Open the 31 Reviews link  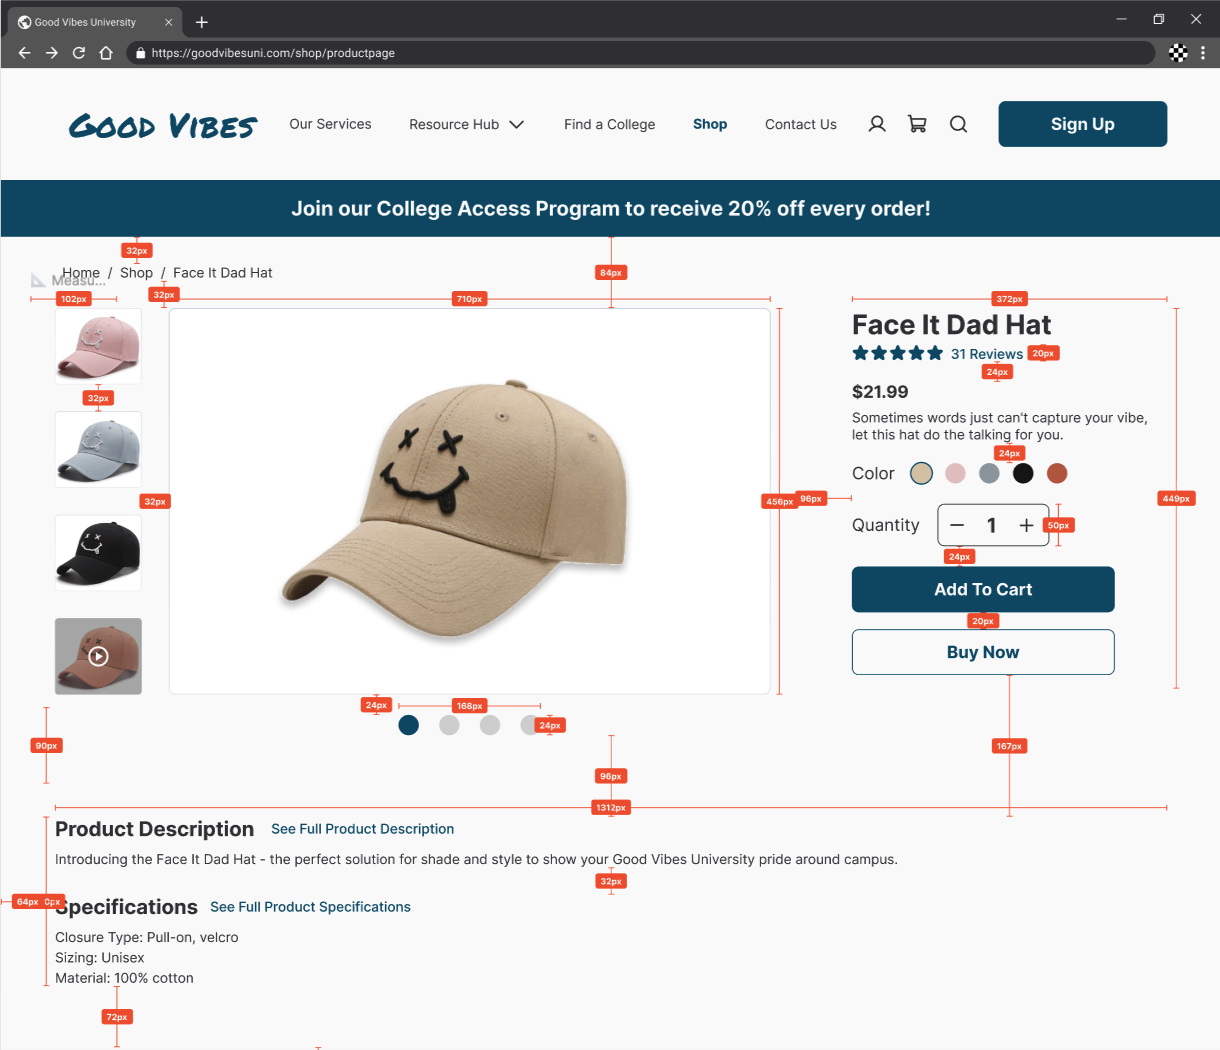[x=987, y=354]
